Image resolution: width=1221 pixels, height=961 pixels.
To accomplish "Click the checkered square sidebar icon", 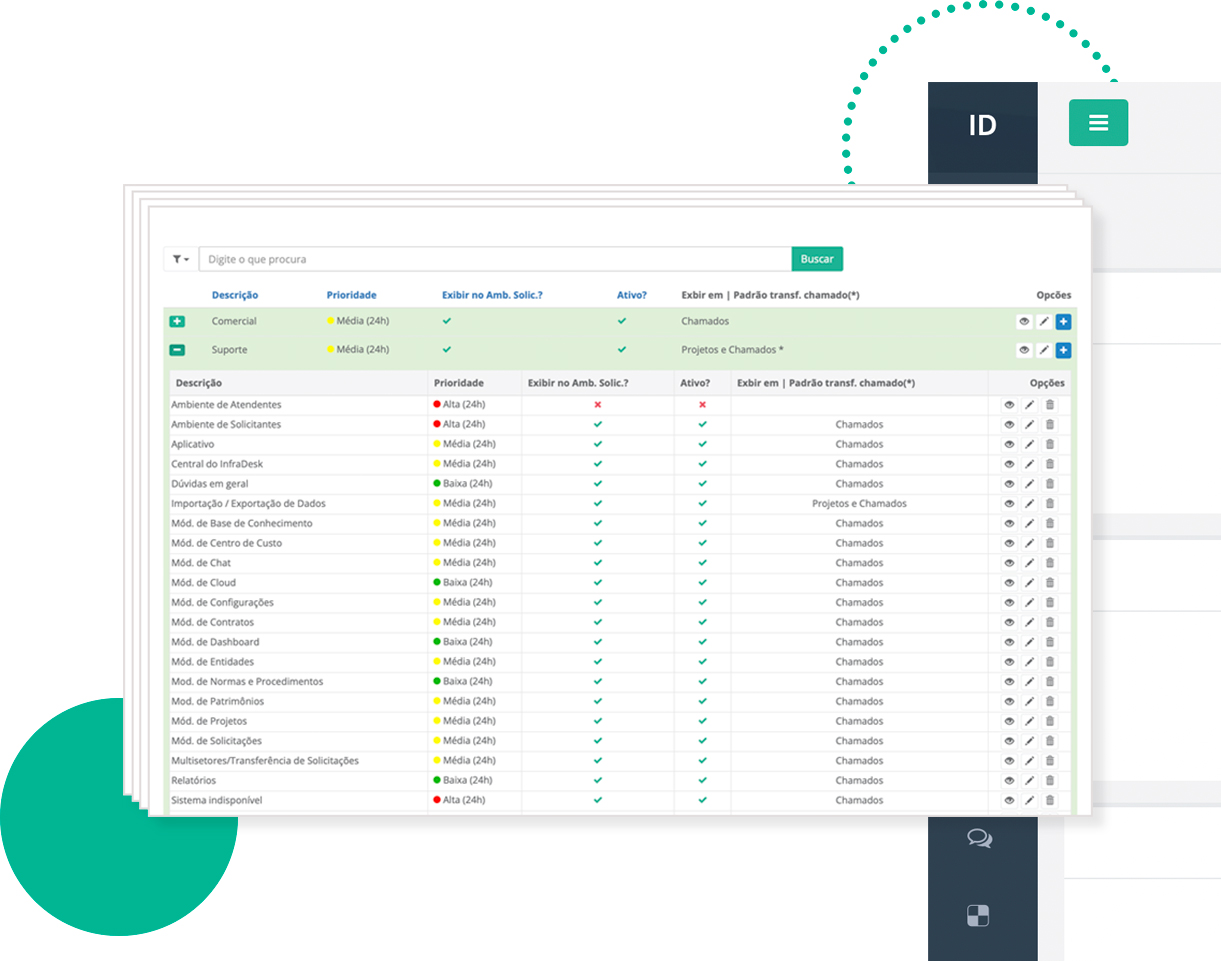I will (979, 915).
